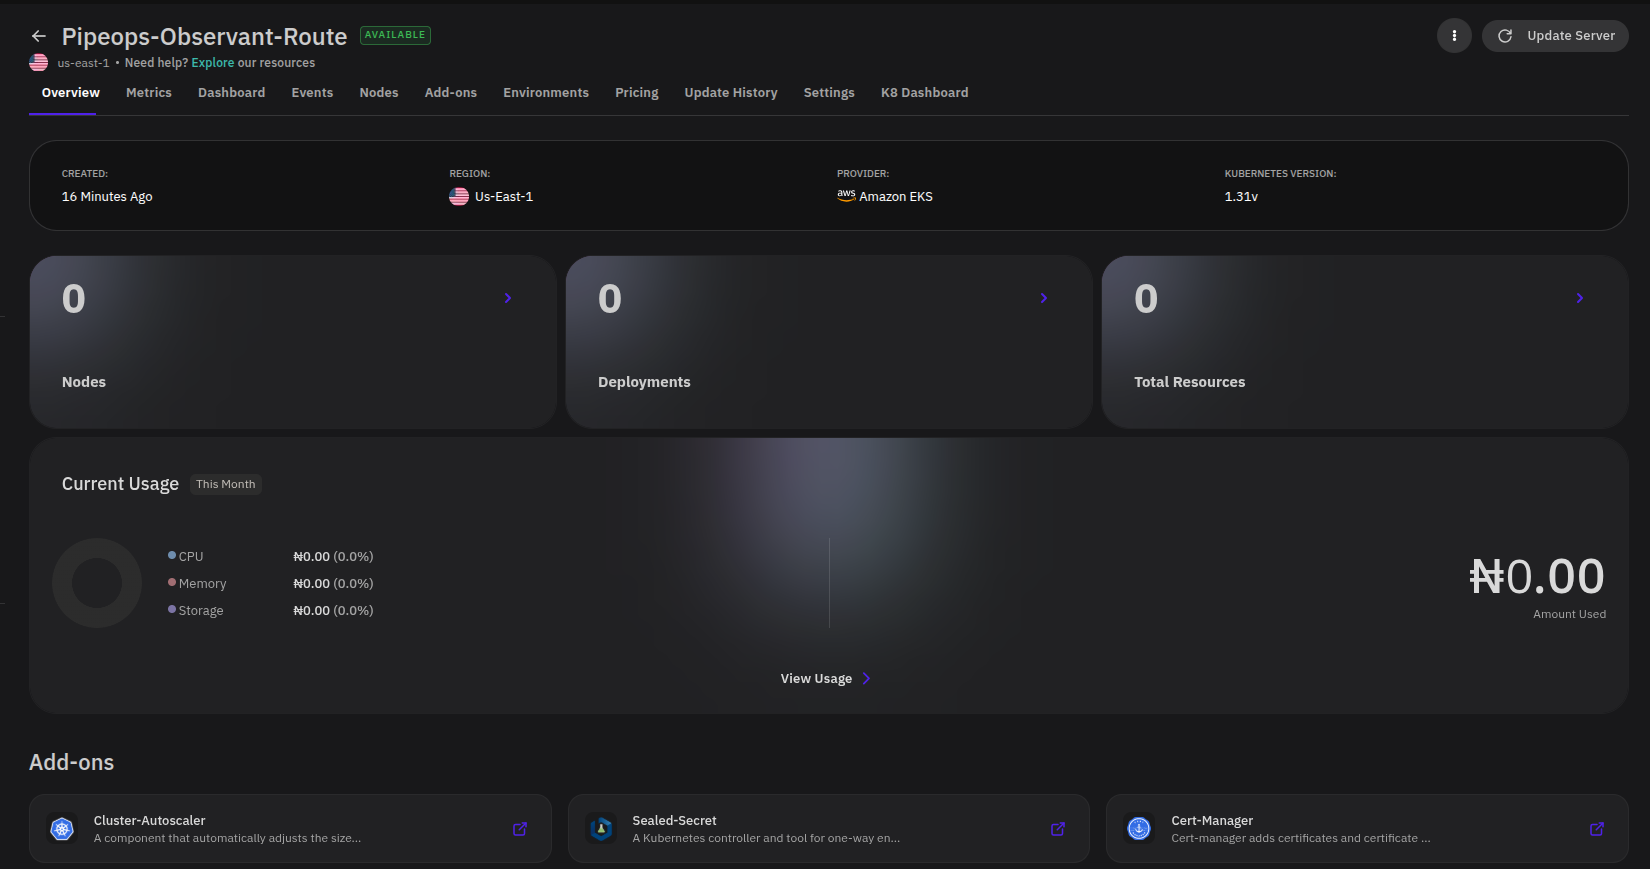Screen dimensions: 1650x869
Task: Click the ₦0.00 Amount Used total
Action: 1537,577
